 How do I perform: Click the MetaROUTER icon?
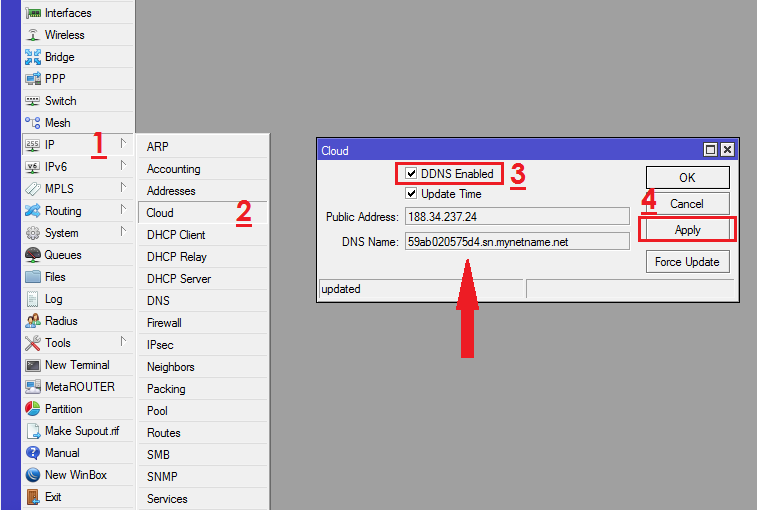(x=32, y=387)
